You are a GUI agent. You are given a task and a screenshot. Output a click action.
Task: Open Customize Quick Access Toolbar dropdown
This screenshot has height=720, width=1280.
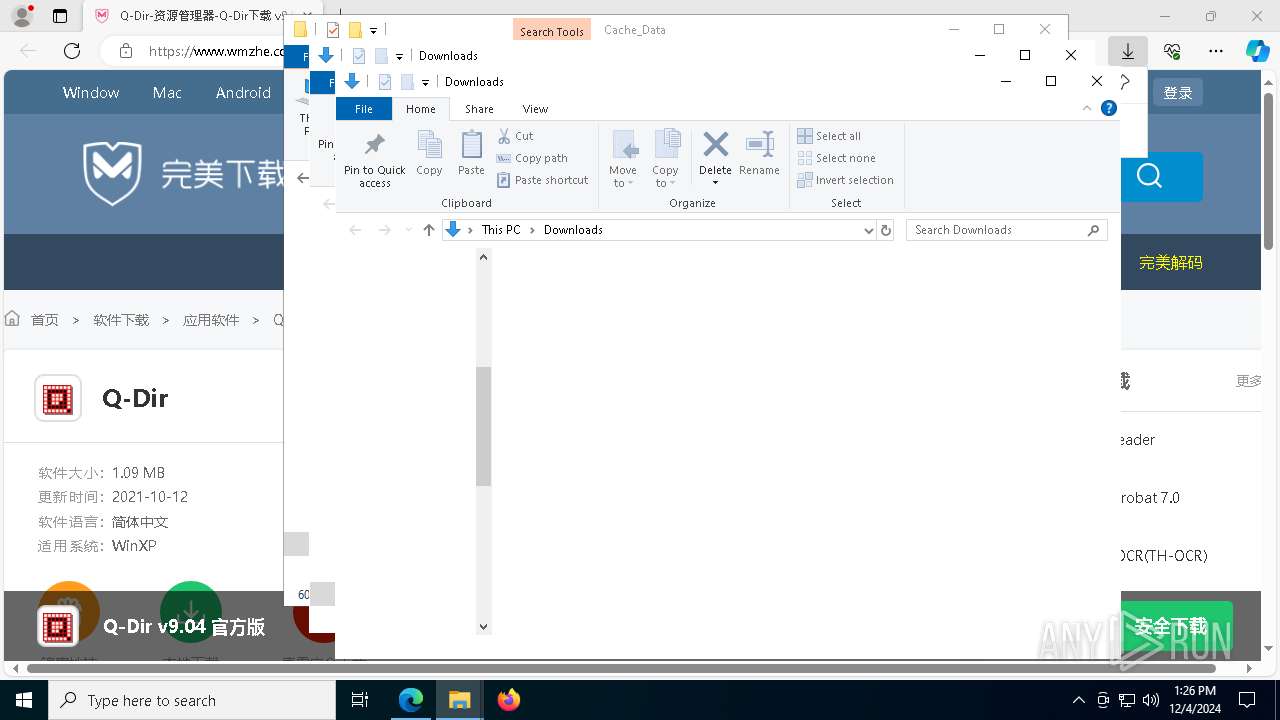click(425, 82)
